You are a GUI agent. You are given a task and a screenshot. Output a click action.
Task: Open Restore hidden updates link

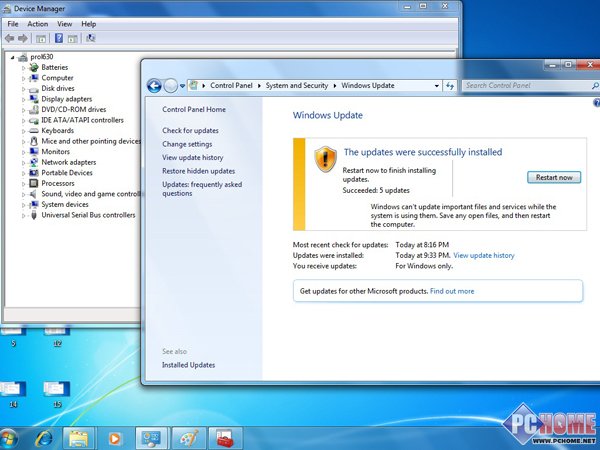pos(199,171)
